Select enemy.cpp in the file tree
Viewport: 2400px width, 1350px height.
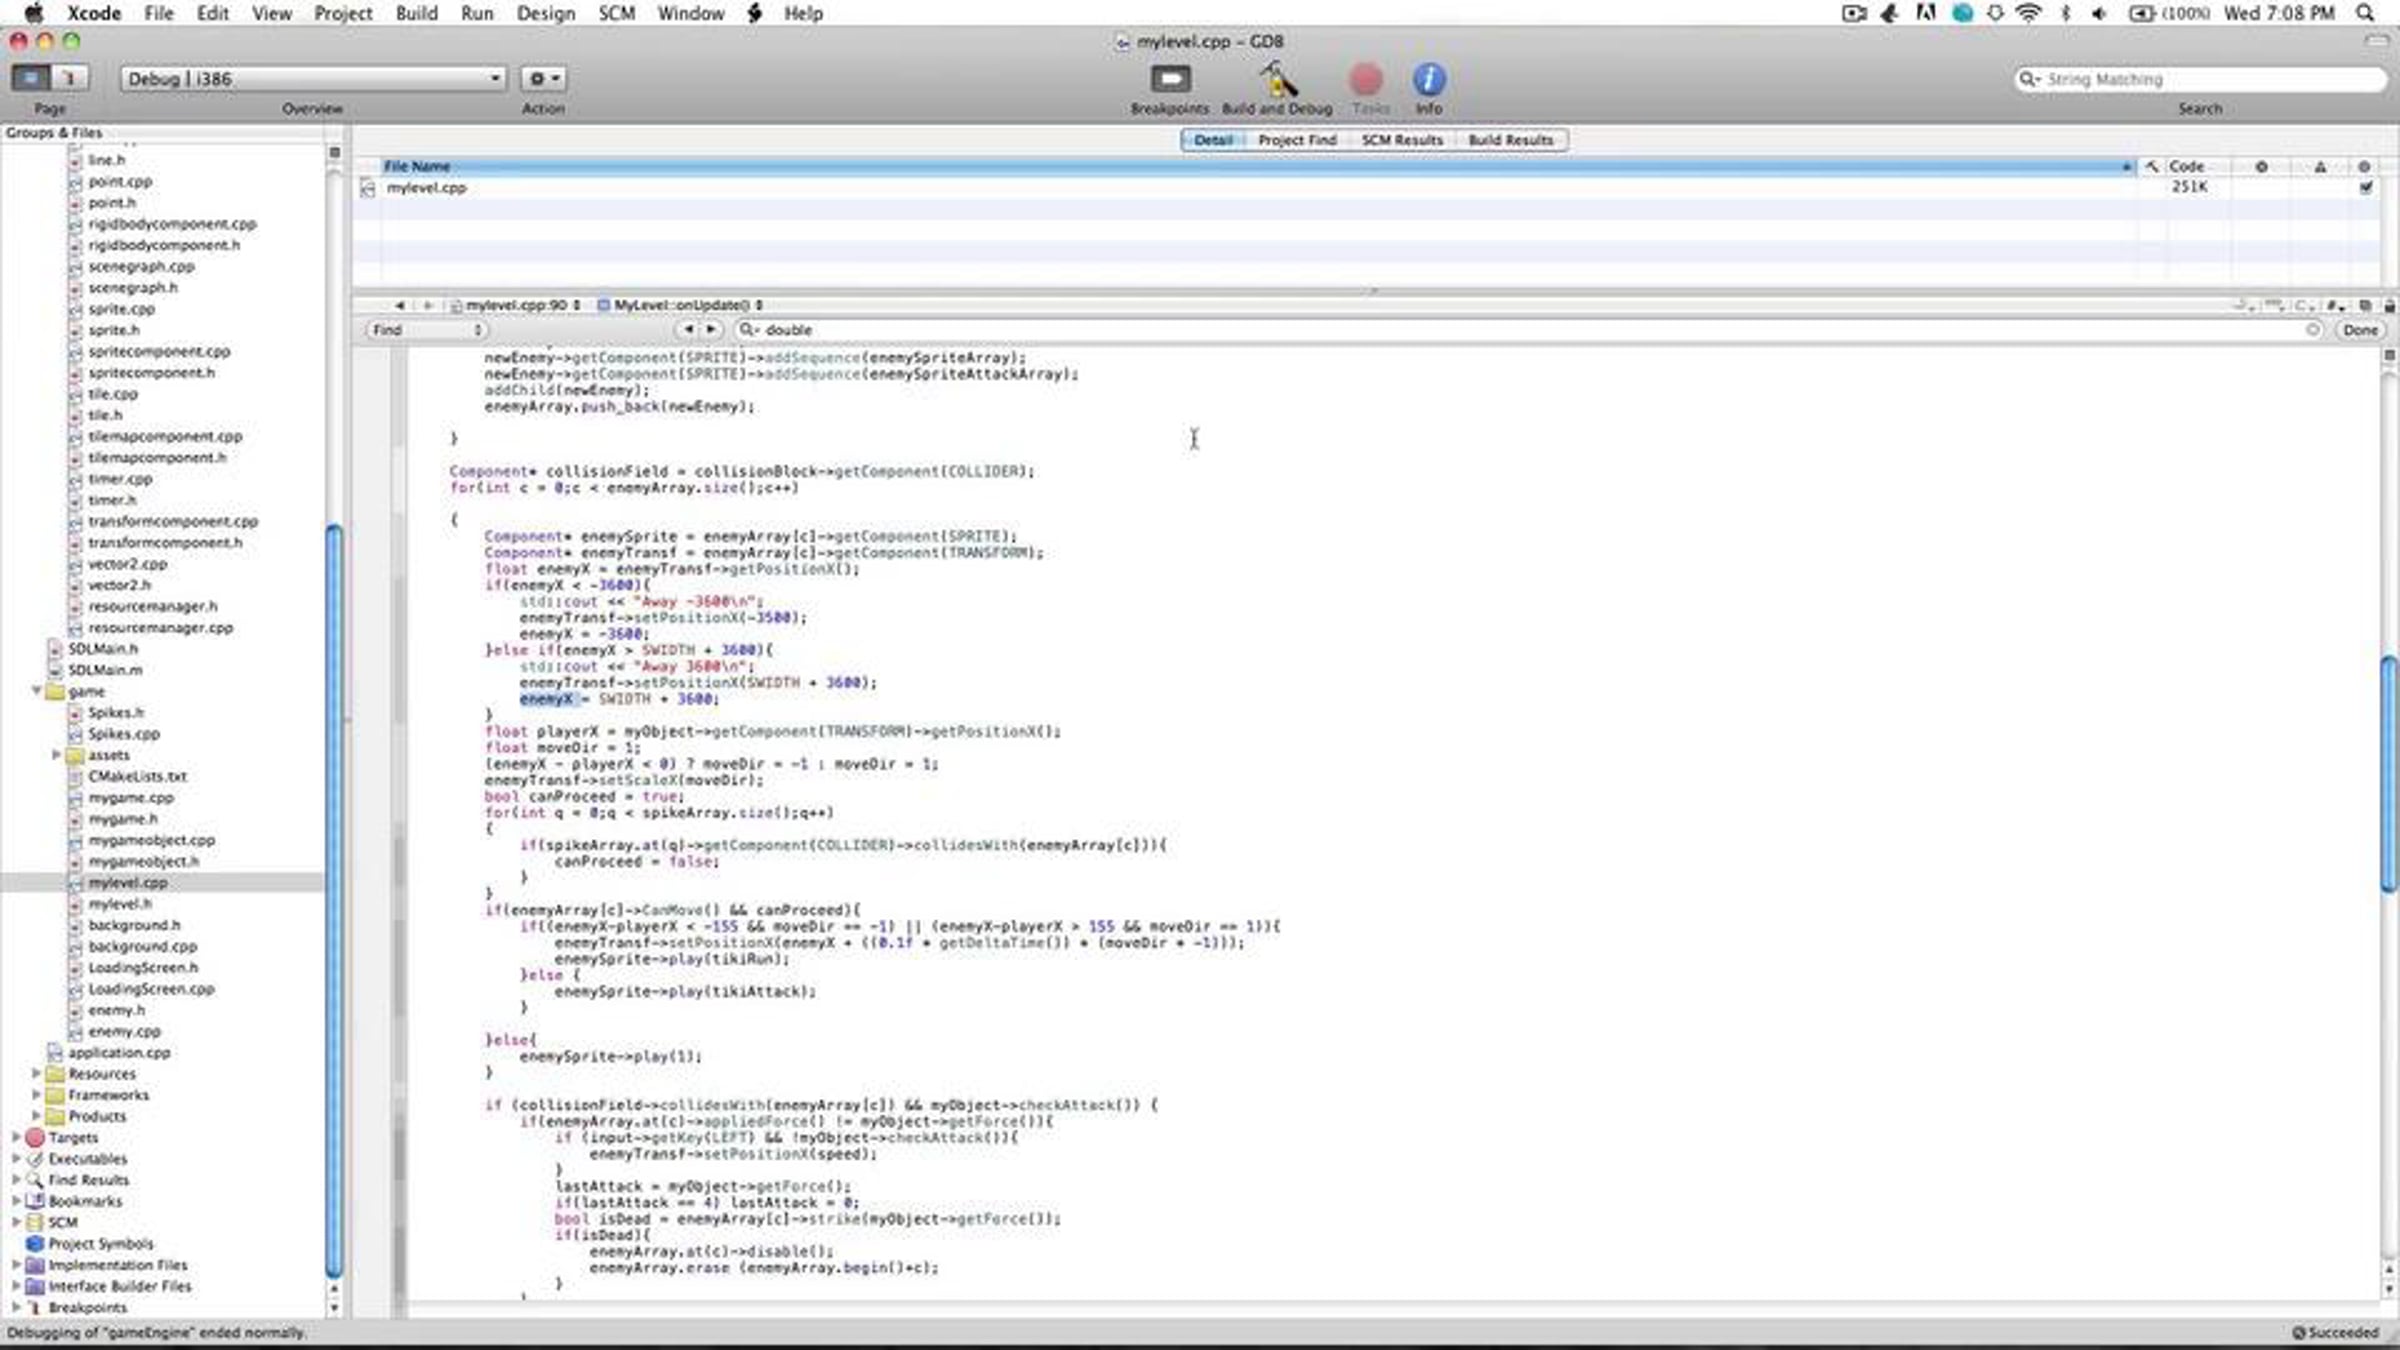(x=124, y=1031)
